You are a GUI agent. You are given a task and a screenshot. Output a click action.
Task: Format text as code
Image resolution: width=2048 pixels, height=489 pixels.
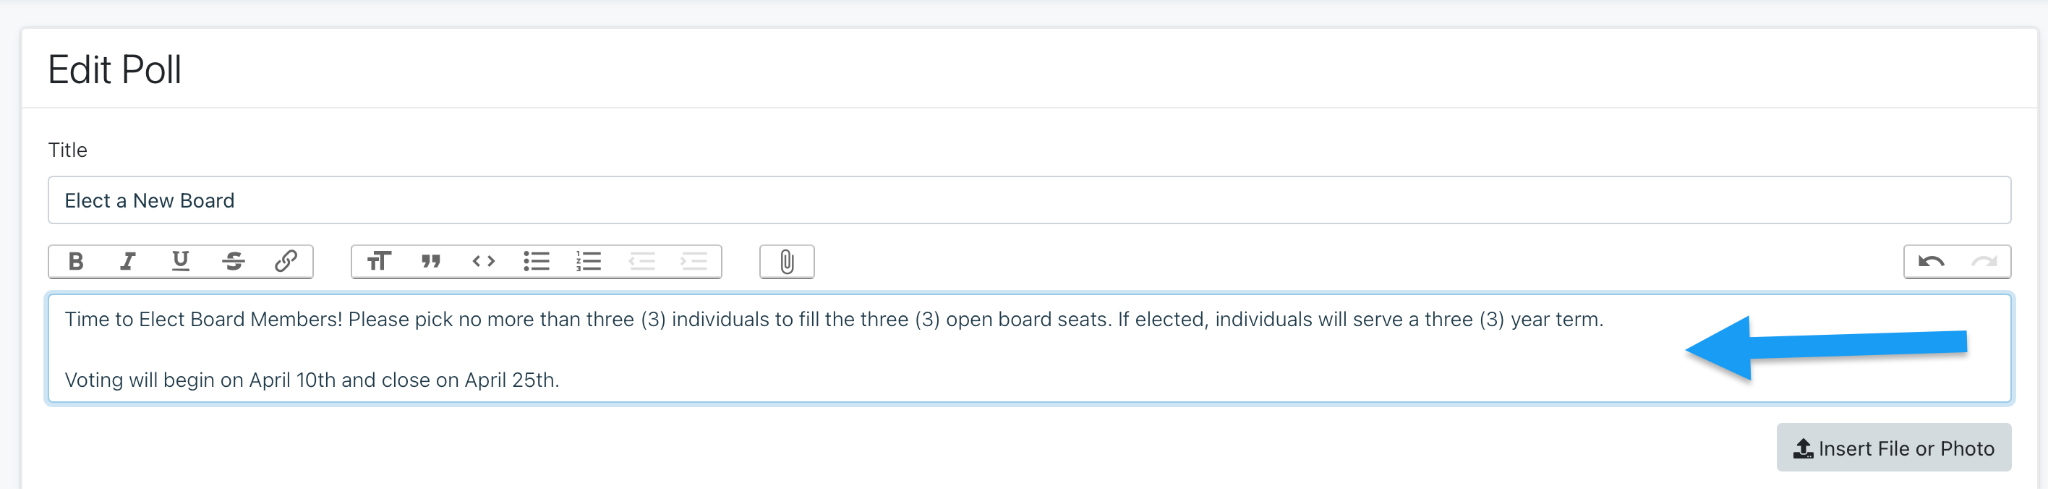(x=484, y=261)
